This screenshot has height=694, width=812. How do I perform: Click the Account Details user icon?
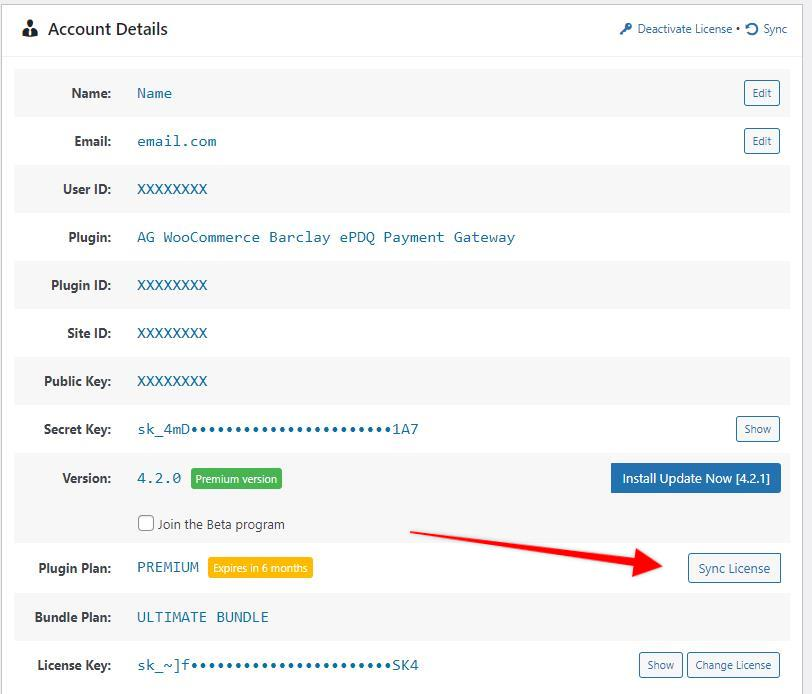pos(30,29)
